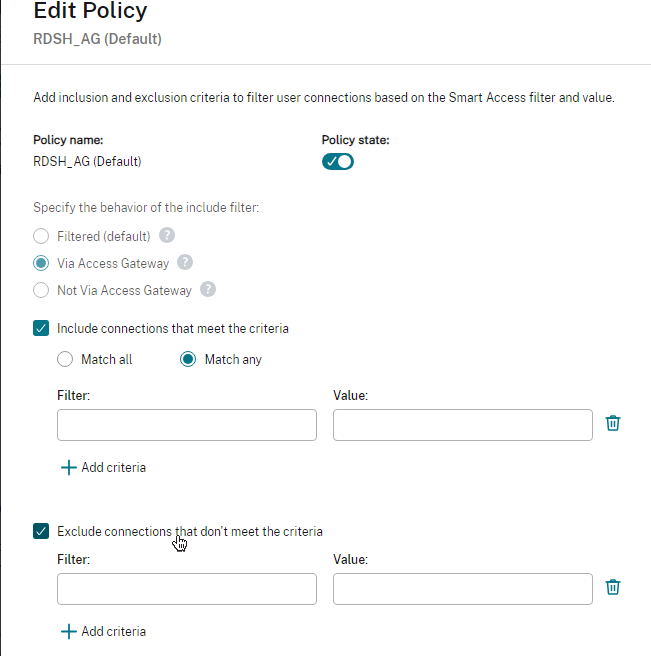Screen dimensions: 651x656
Task: Delete the exclude criteria row via trash icon
Action: (x=613, y=587)
